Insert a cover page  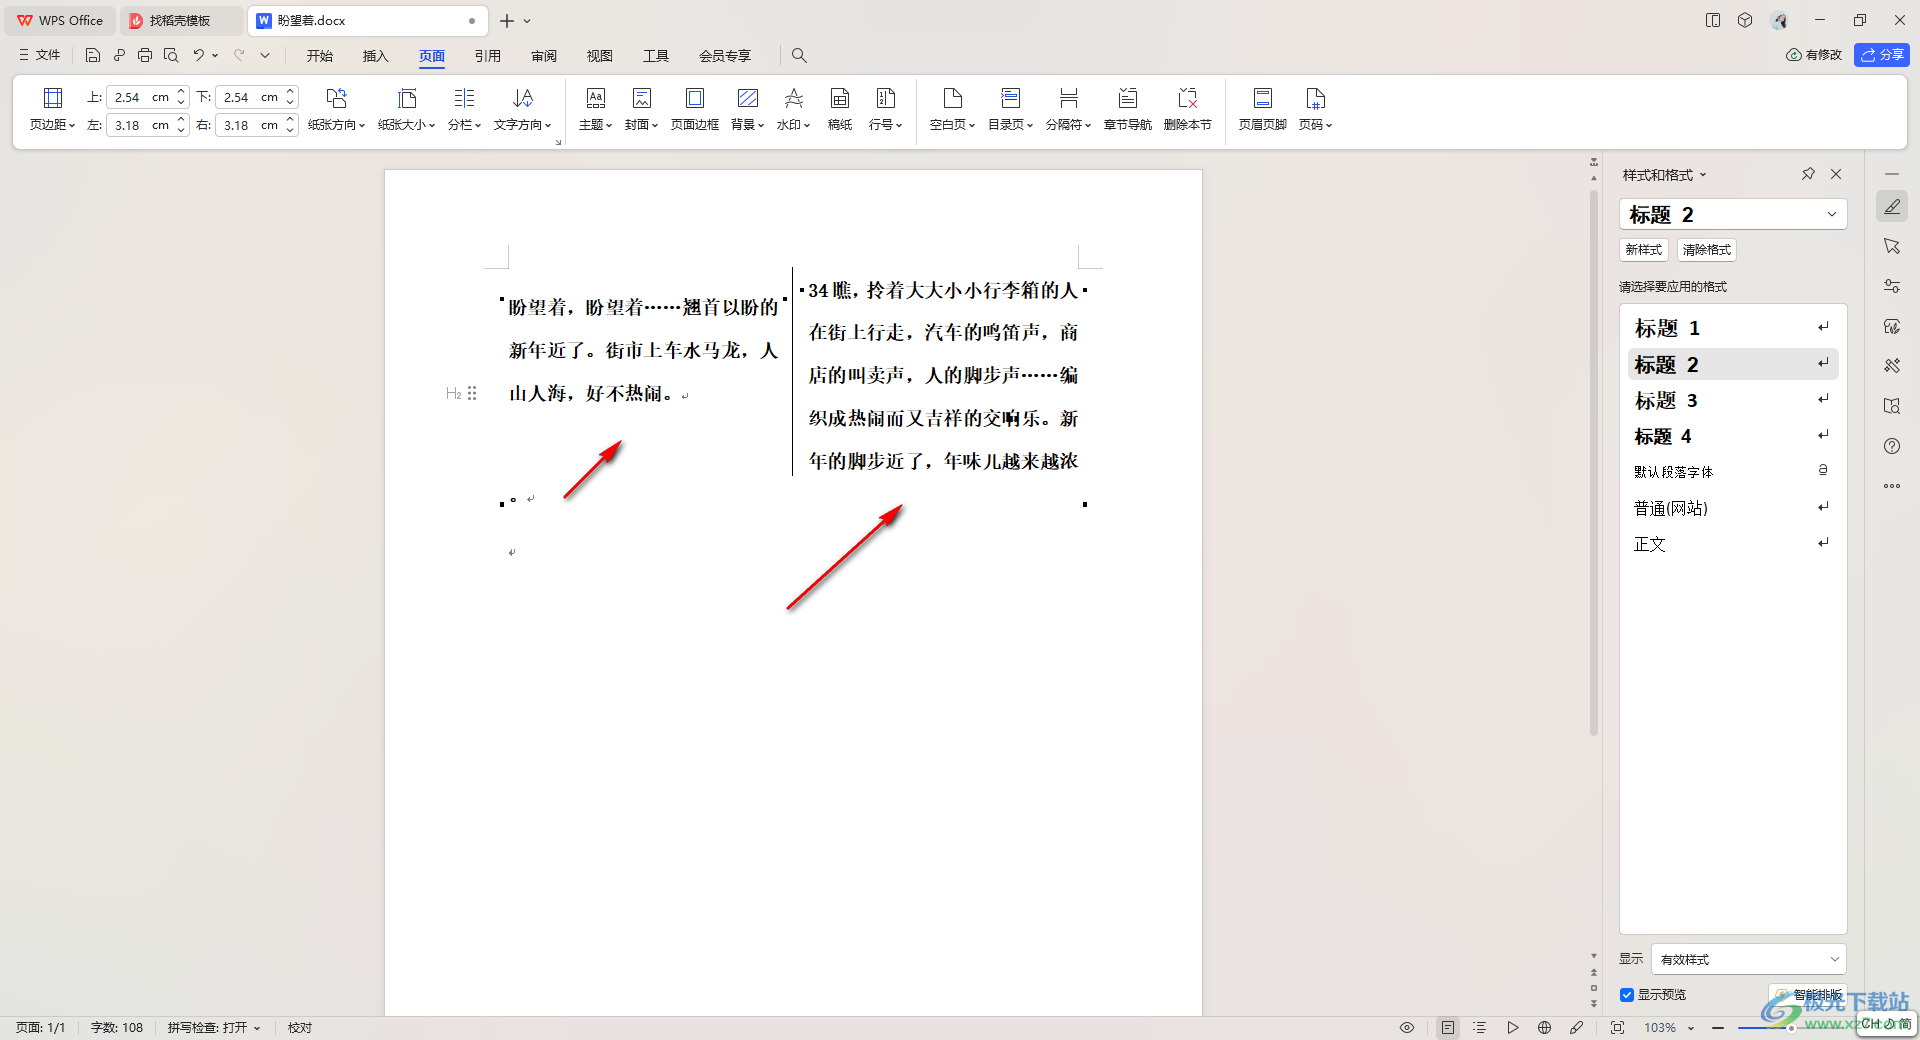tap(641, 109)
